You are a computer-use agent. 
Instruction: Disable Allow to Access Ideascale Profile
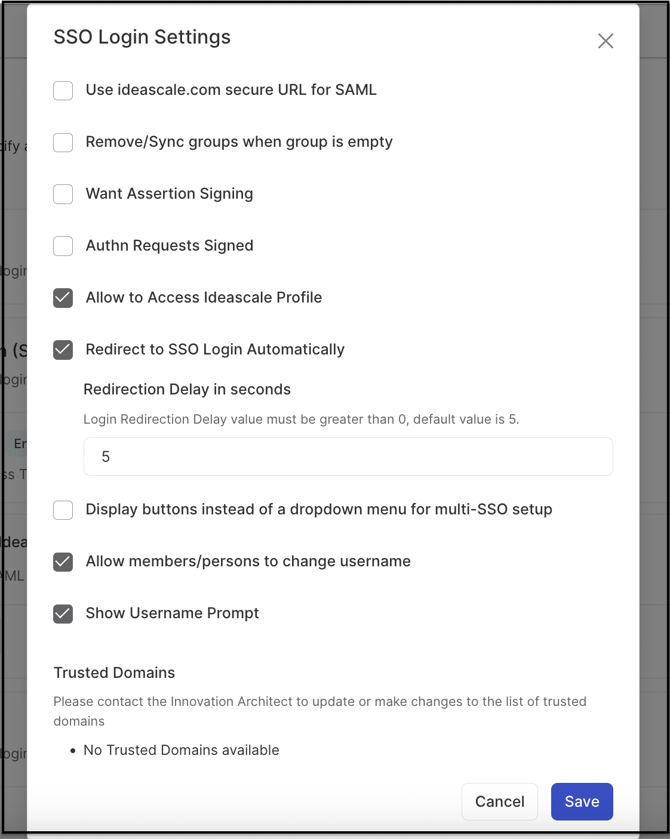tap(63, 297)
